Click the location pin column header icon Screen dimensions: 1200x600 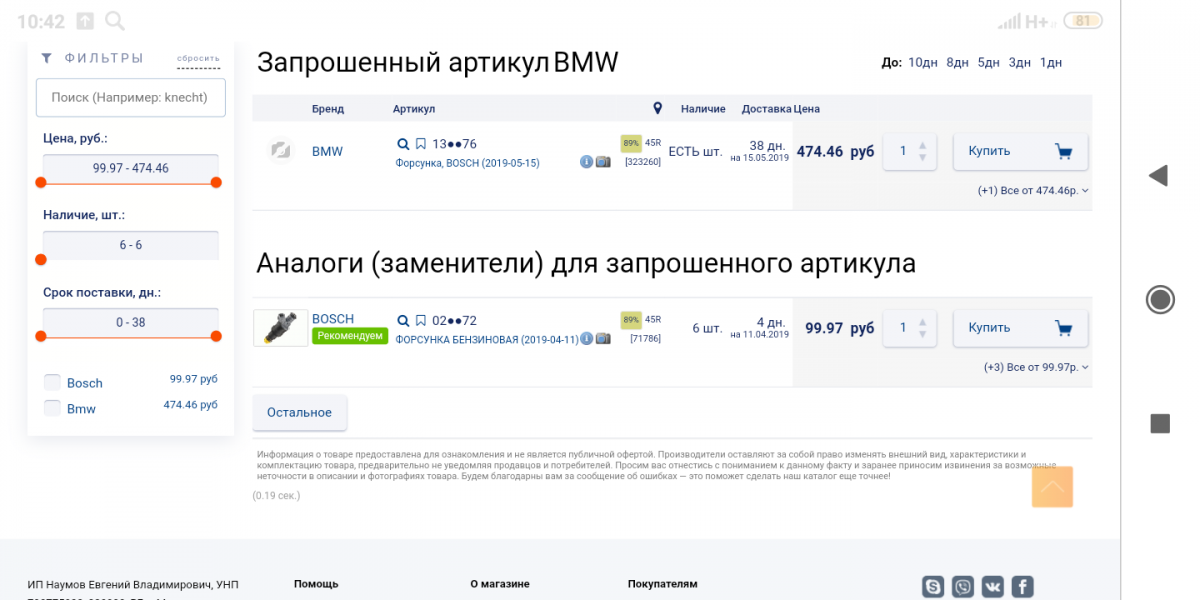click(657, 108)
